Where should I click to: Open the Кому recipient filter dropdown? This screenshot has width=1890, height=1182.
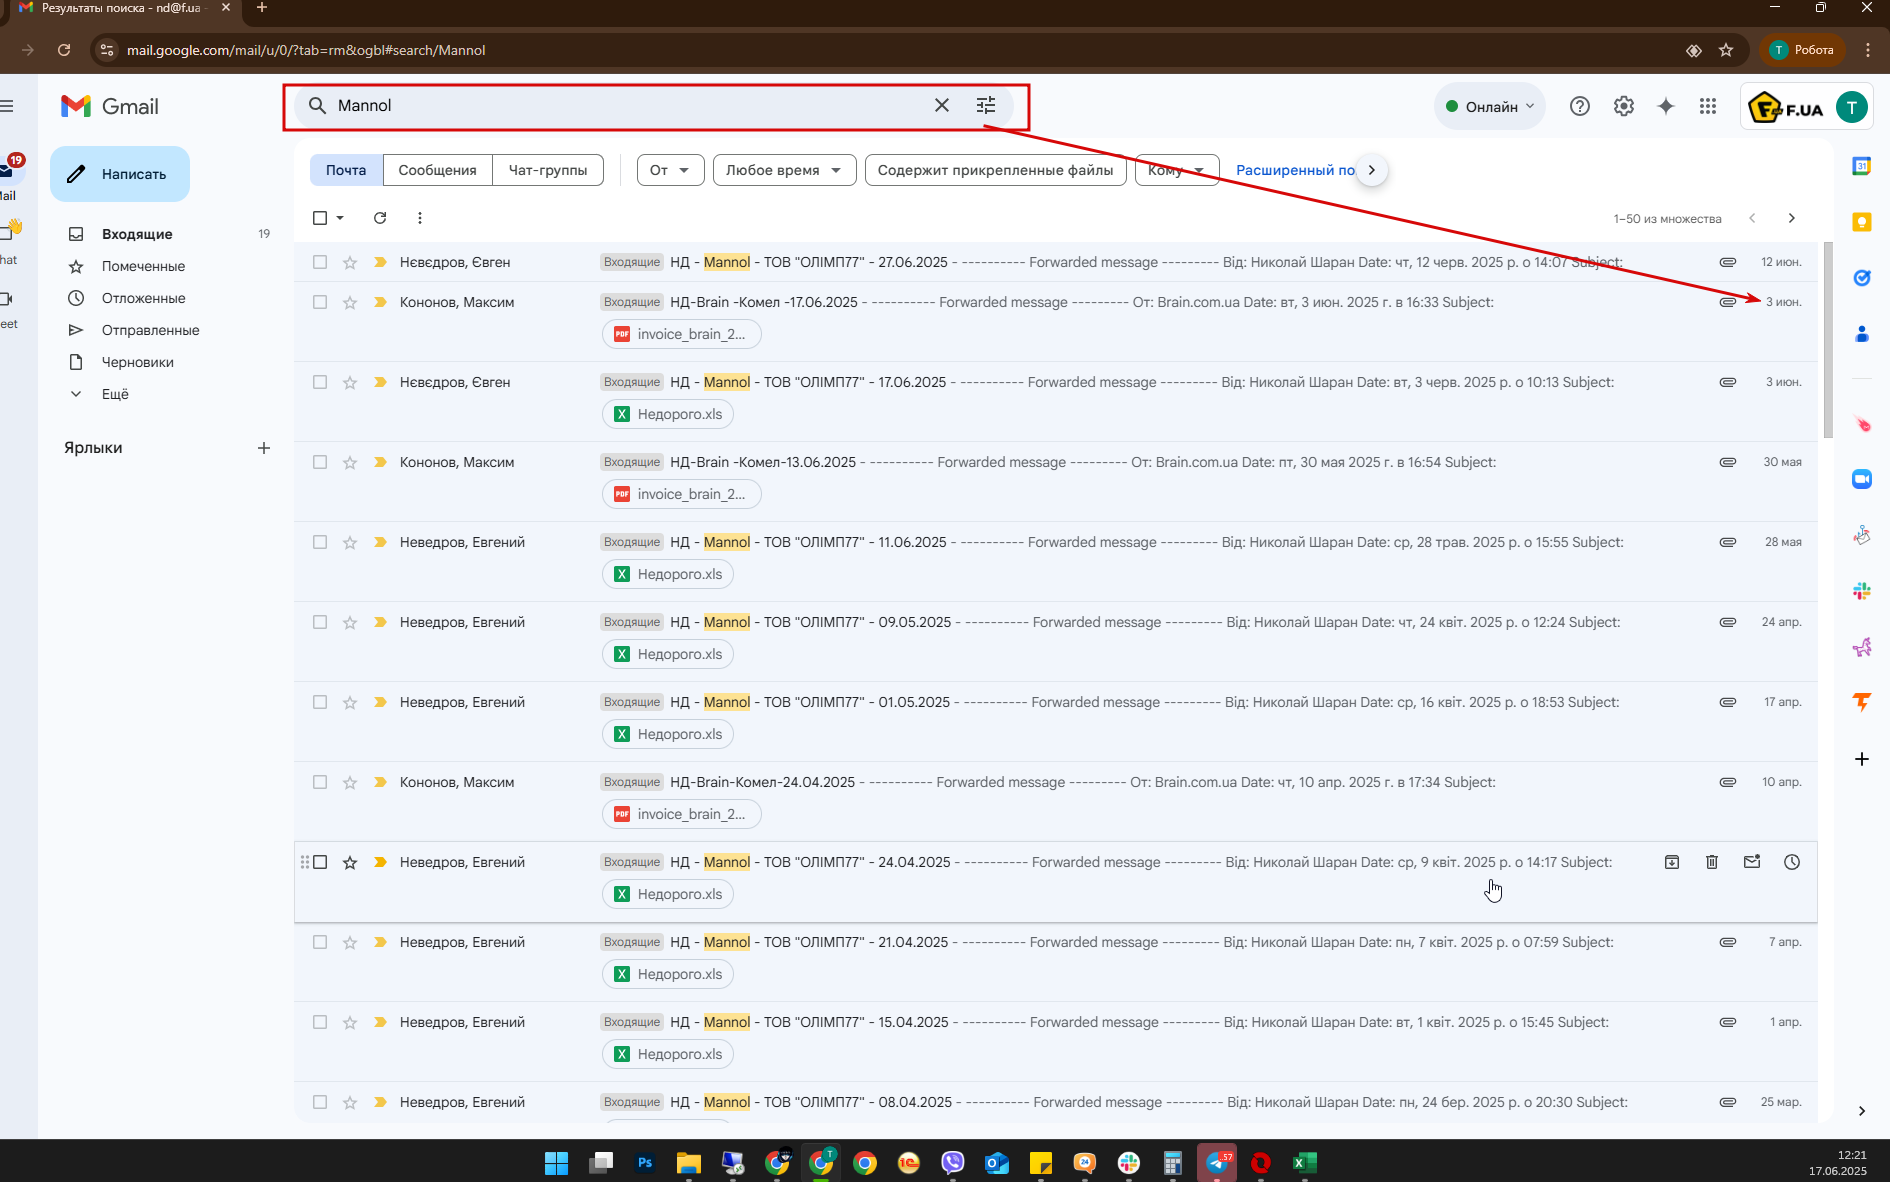(1177, 170)
